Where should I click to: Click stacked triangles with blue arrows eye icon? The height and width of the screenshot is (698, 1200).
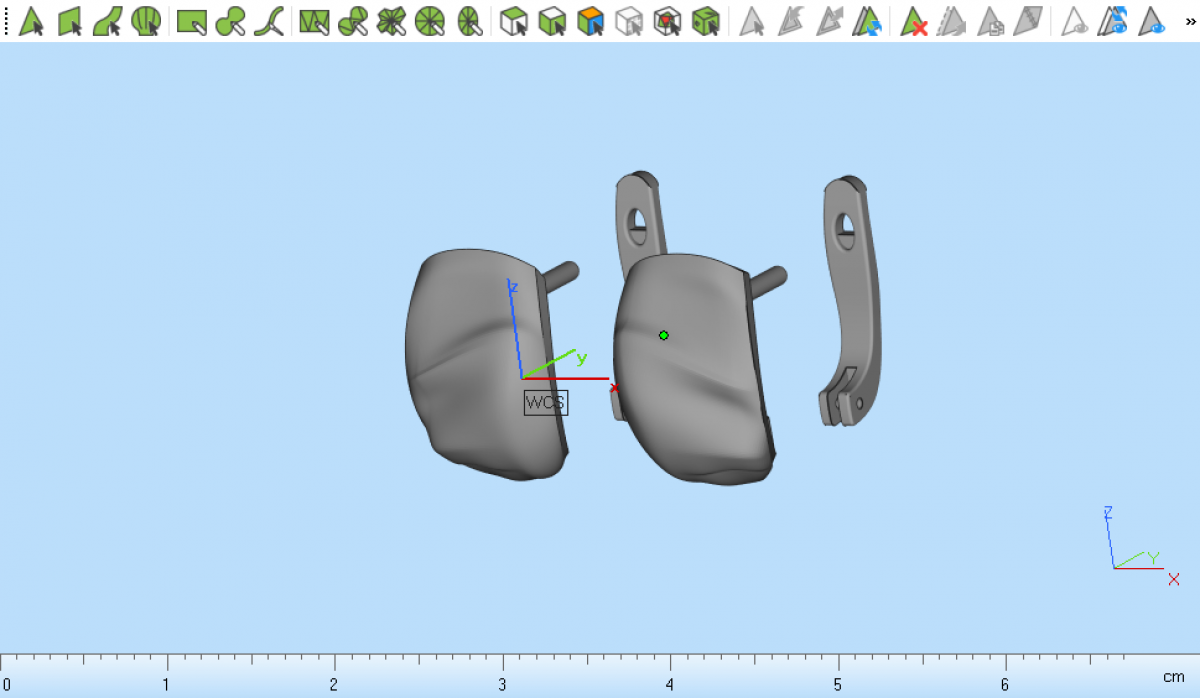click(x=1113, y=21)
